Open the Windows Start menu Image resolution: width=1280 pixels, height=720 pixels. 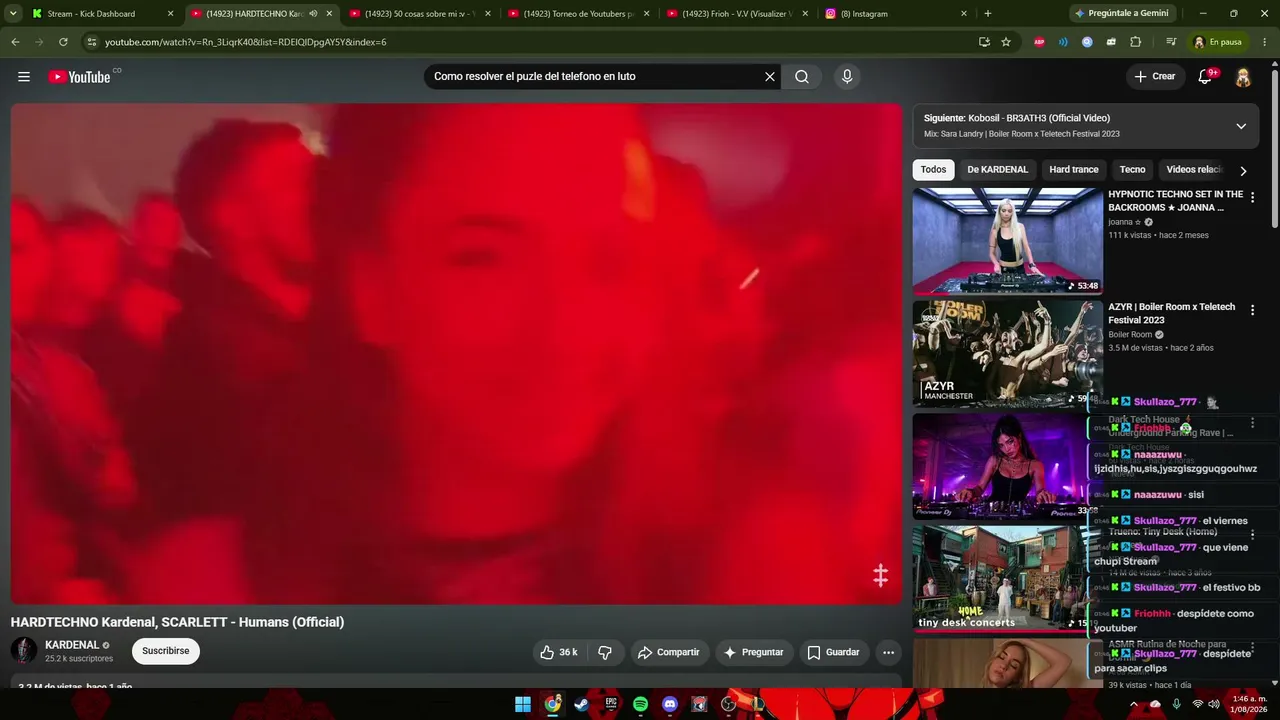523,704
